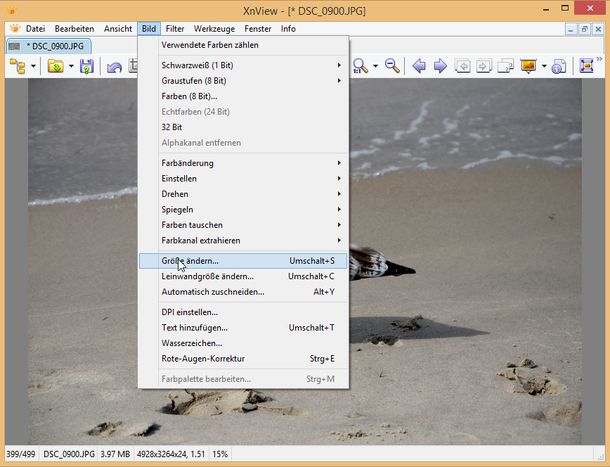Click the zoom out magnifier icon
610x467 pixels.
coord(392,66)
